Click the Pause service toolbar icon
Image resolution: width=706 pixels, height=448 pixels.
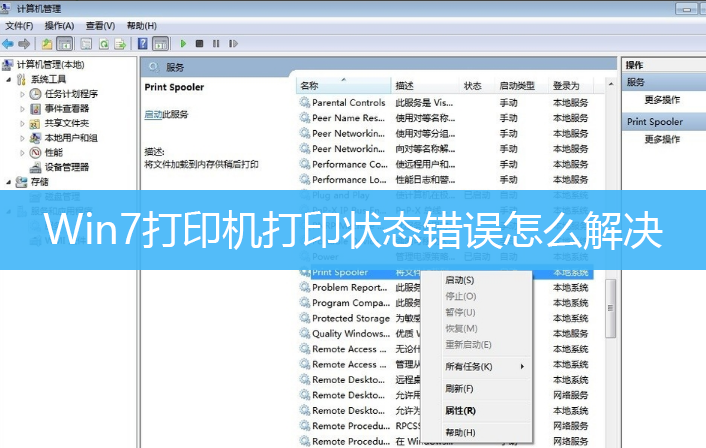click(x=216, y=44)
